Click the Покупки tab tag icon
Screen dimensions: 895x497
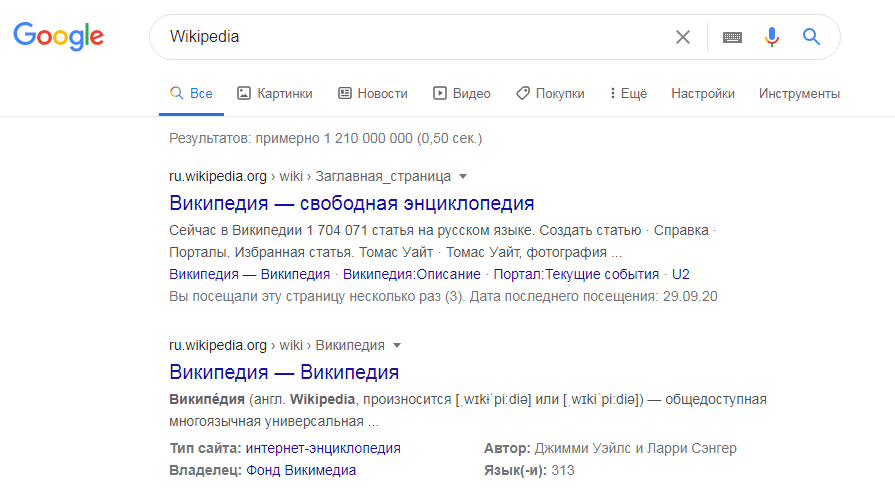coord(523,93)
